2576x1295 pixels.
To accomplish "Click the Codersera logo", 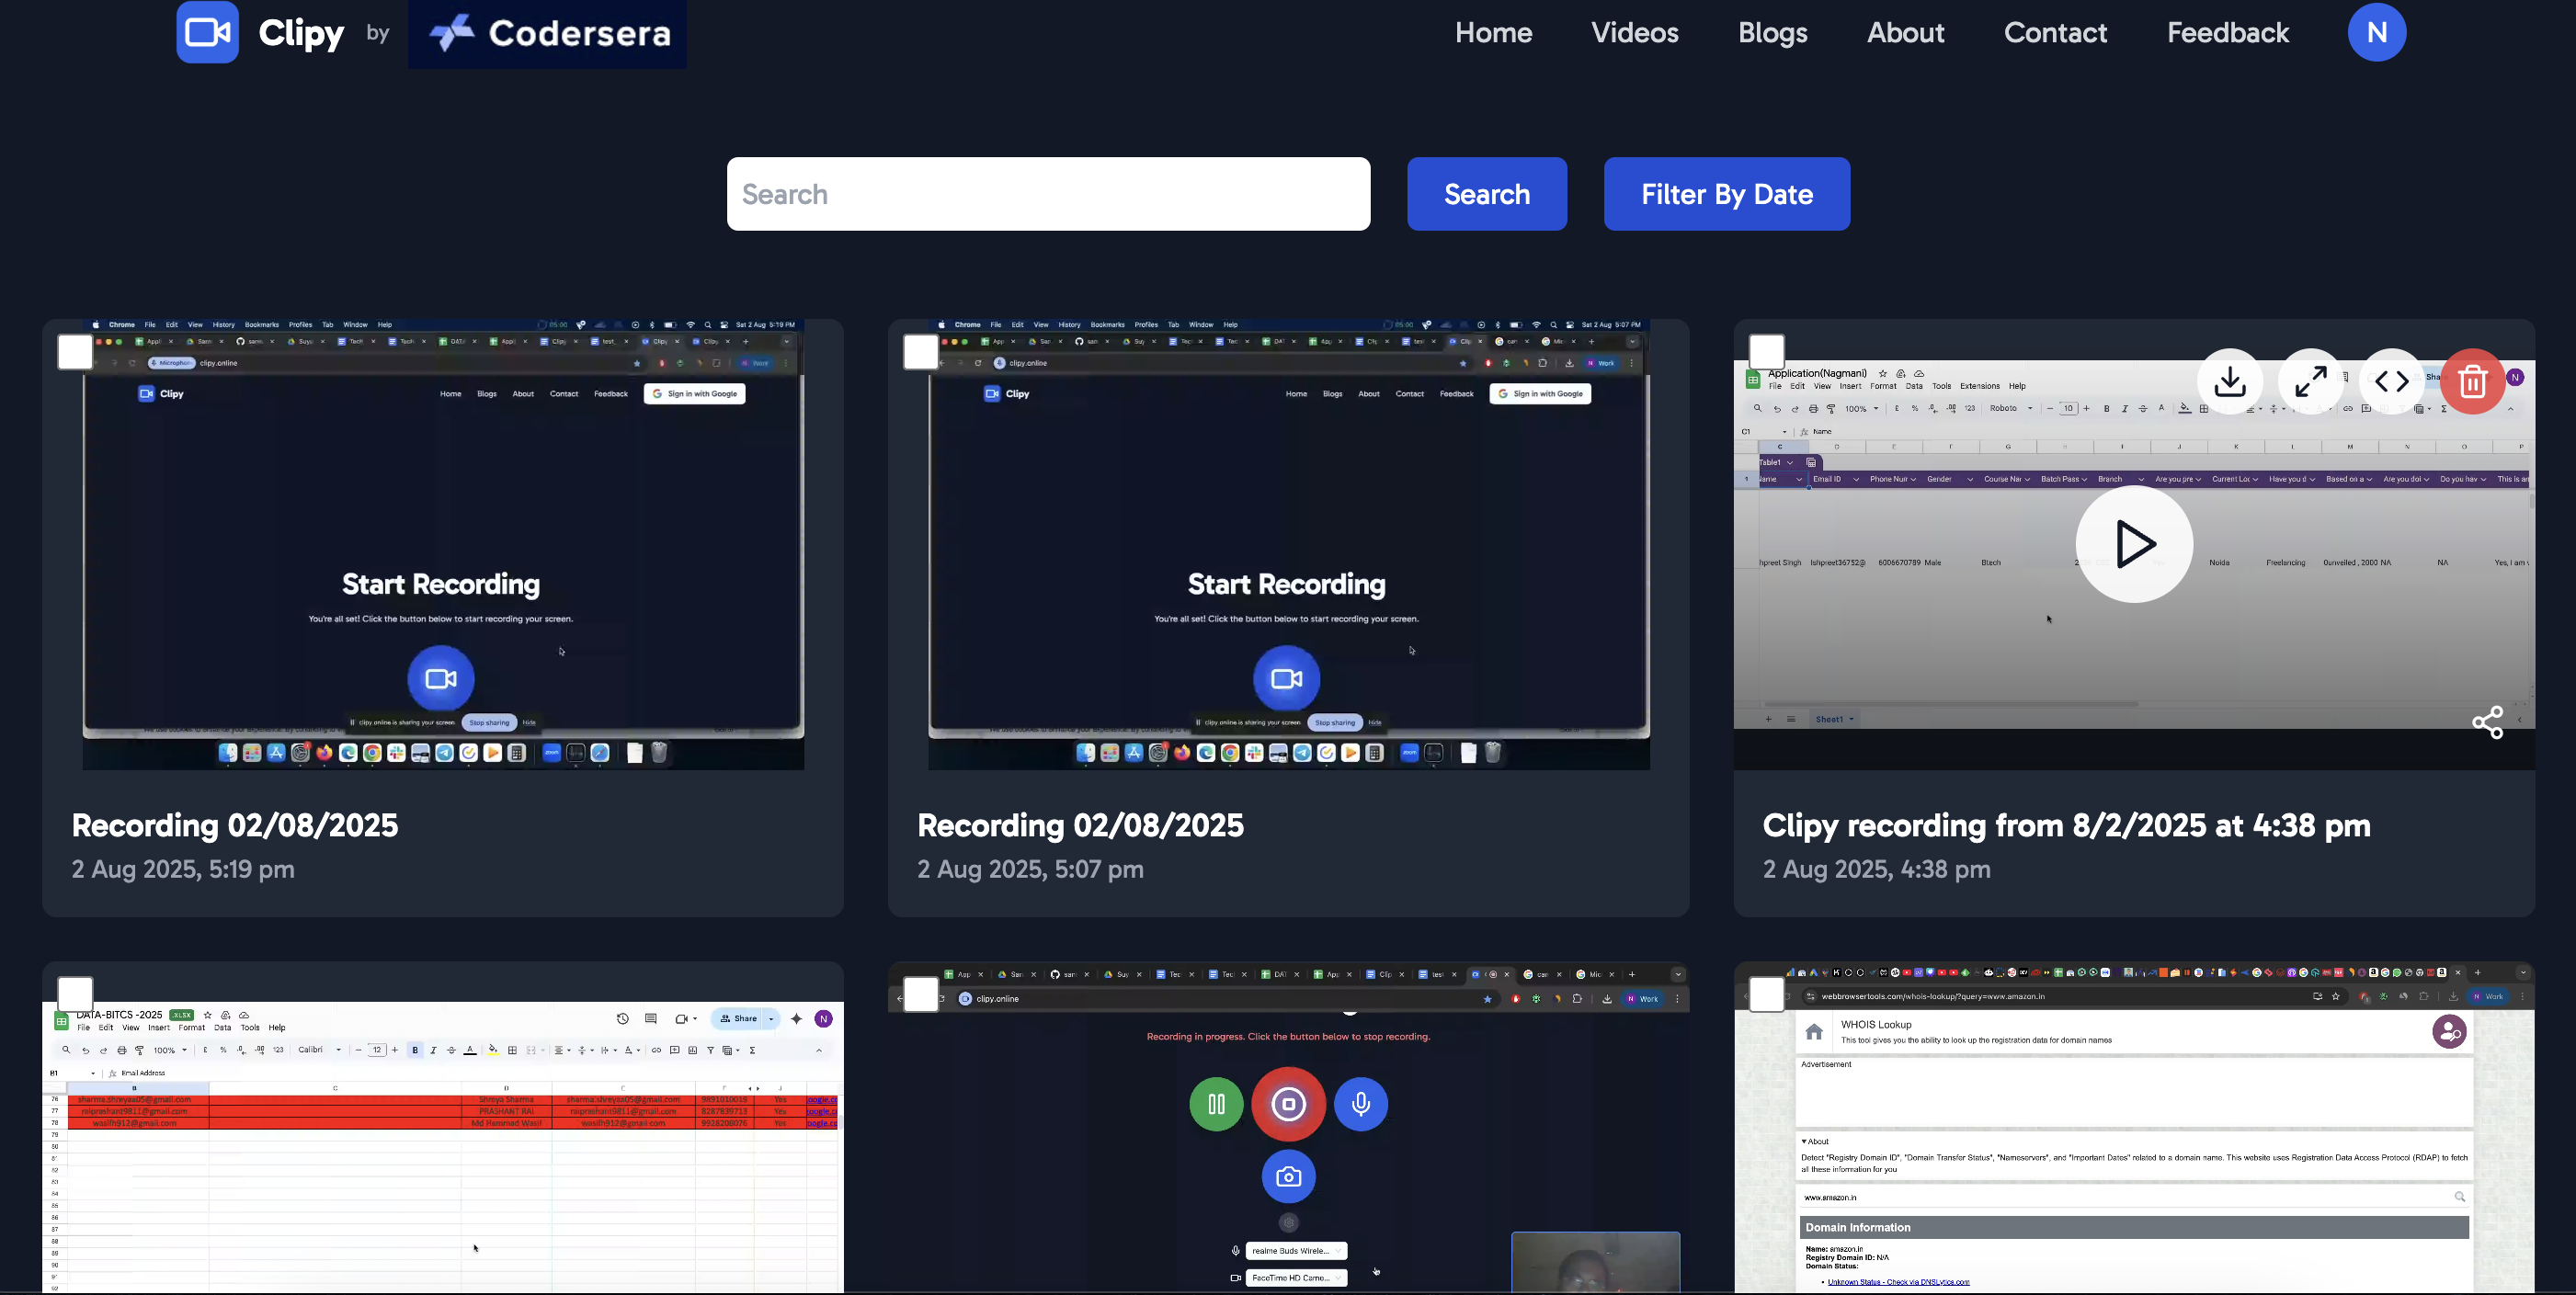I will pos(548,34).
